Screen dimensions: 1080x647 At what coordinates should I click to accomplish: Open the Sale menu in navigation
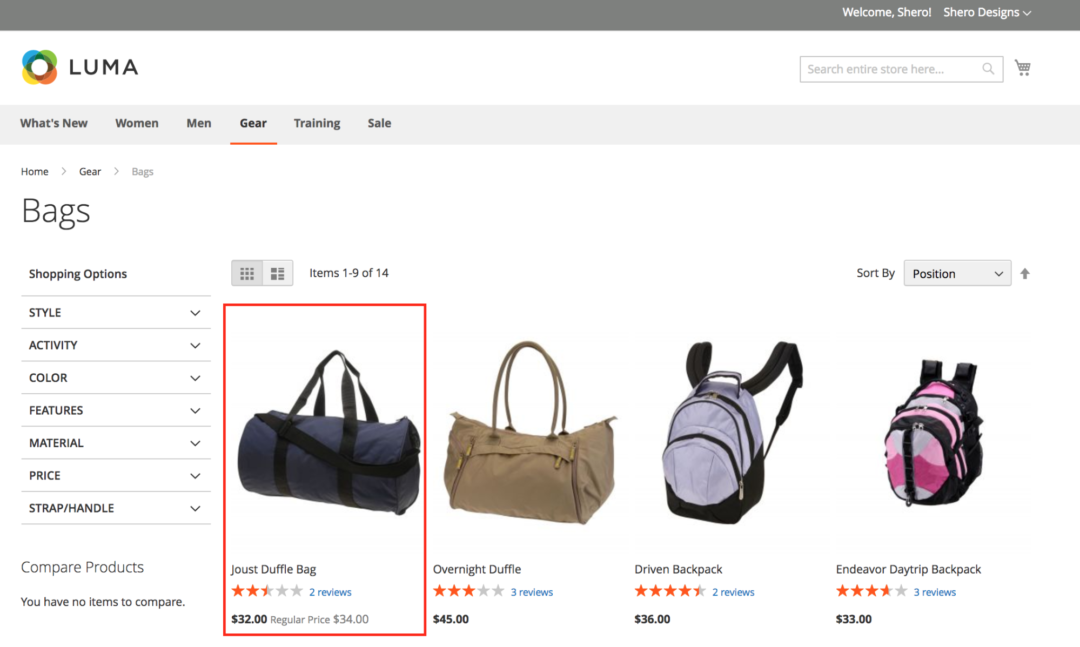[x=379, y=123]
